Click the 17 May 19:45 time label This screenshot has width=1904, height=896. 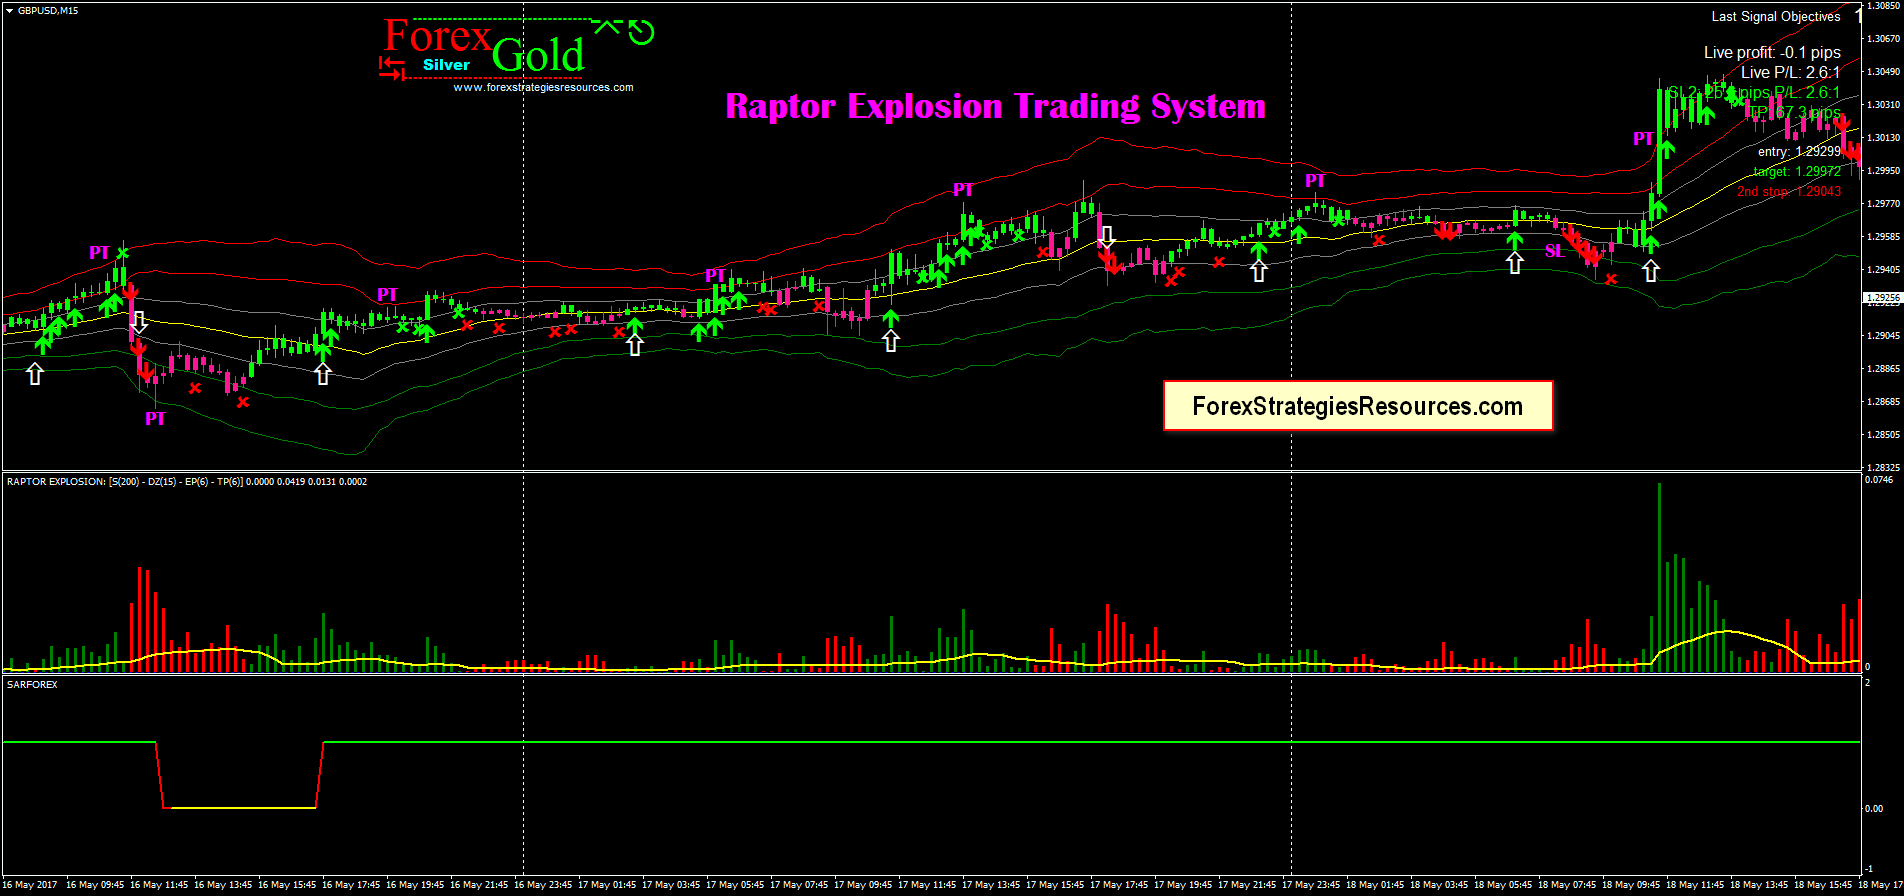1183,885
